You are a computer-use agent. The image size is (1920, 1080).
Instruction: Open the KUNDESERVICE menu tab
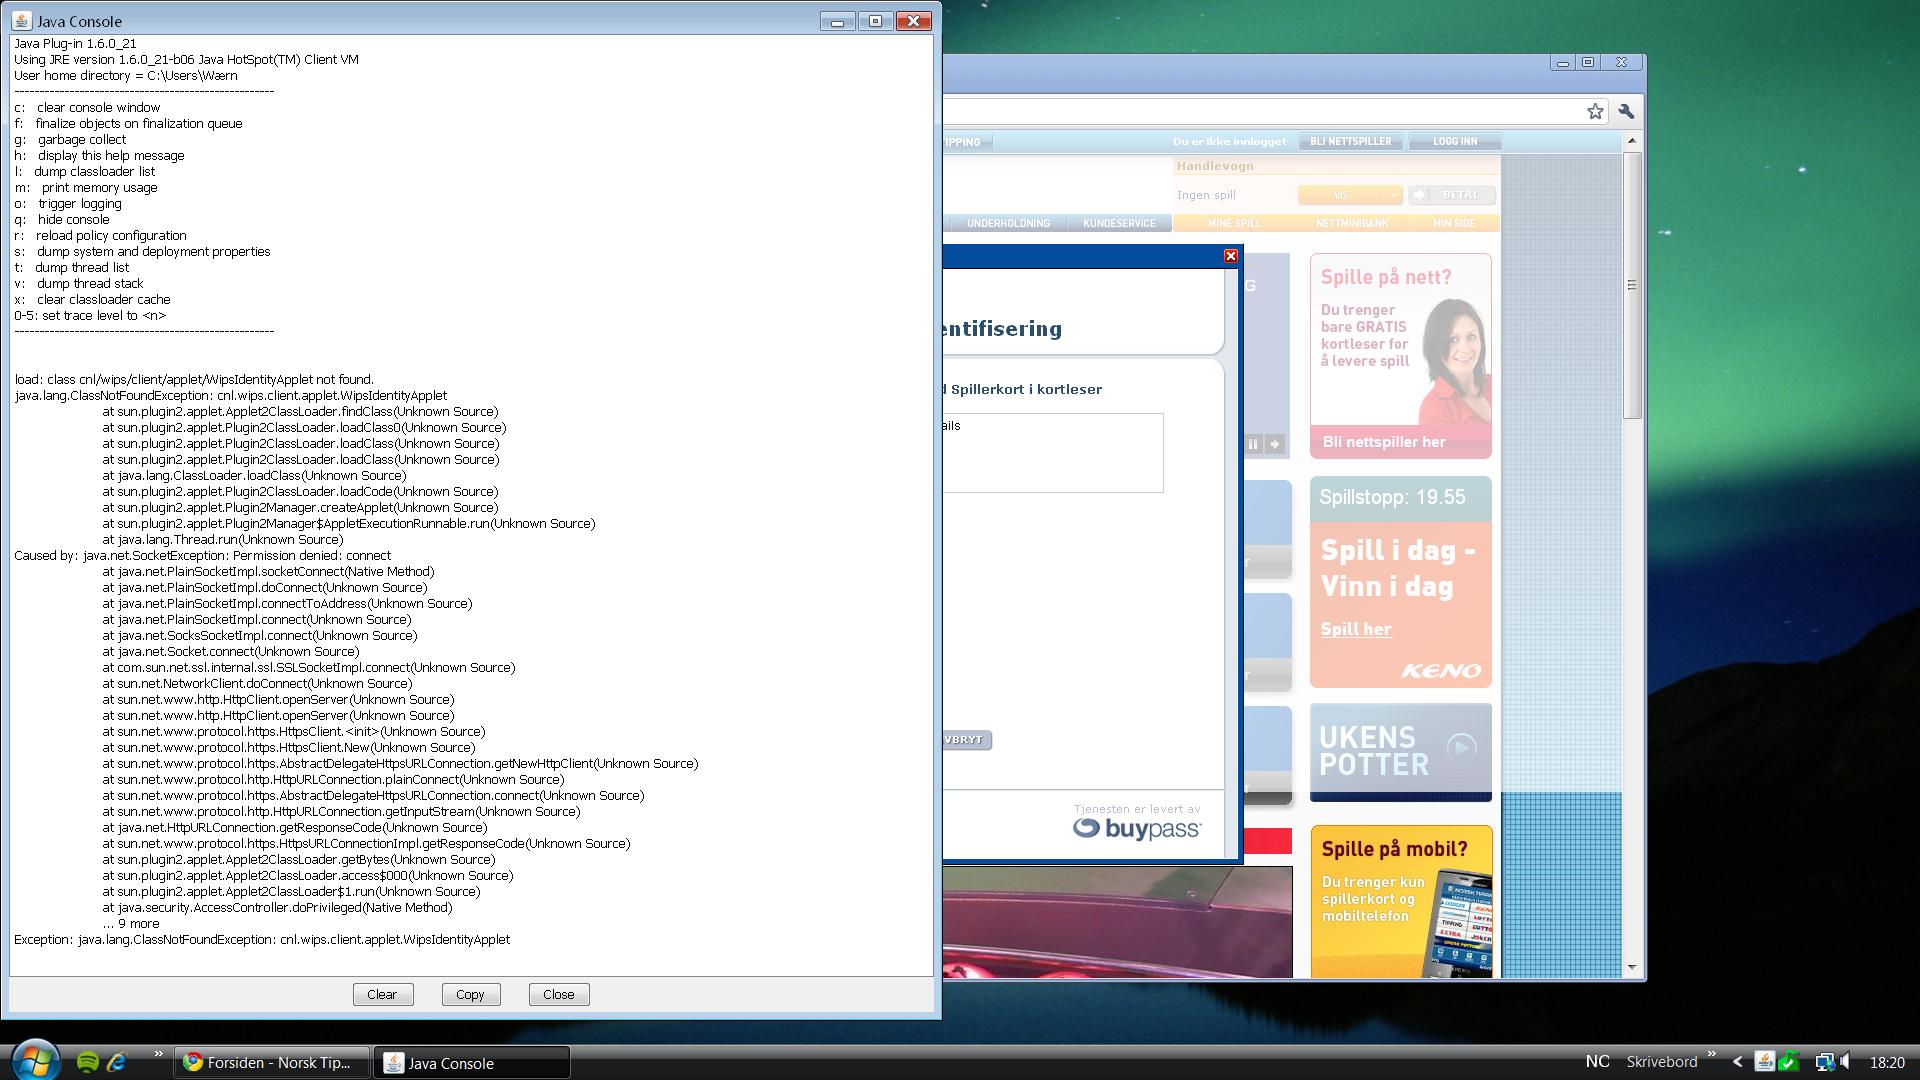1119,223
